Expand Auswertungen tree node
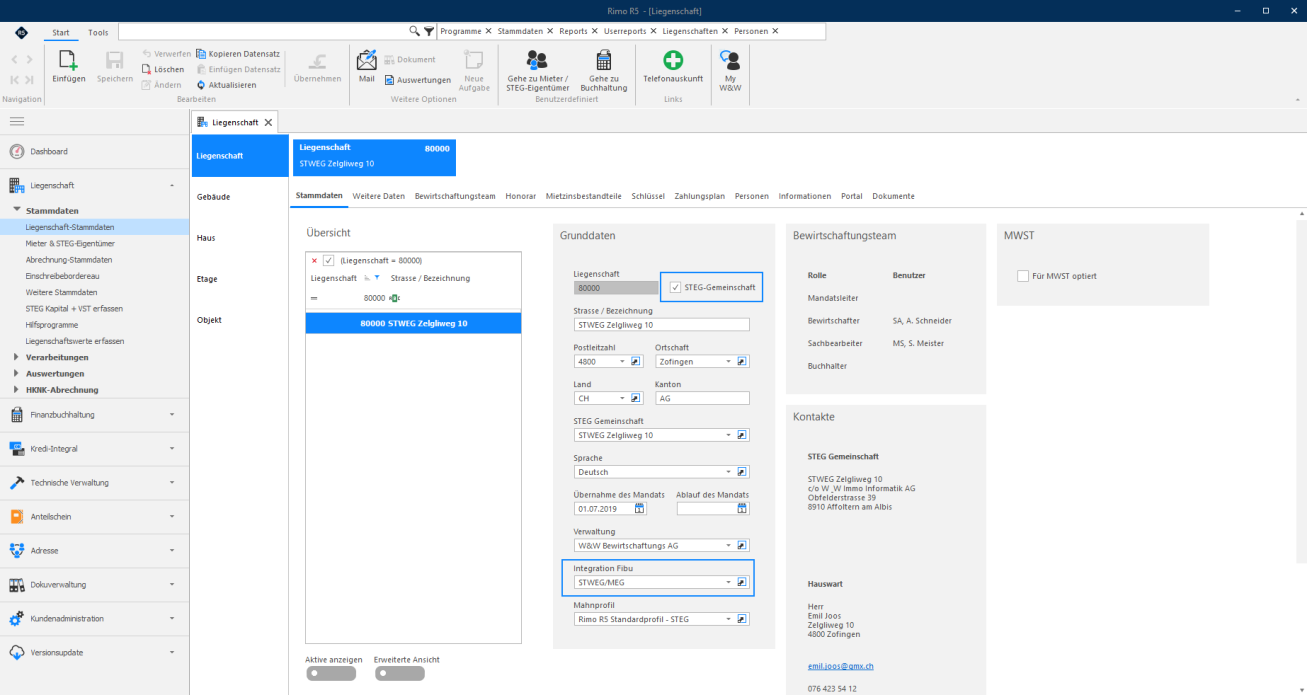The height and width of the screenshot is (695, 1307). pyautogui.click(x=16, y=373)
